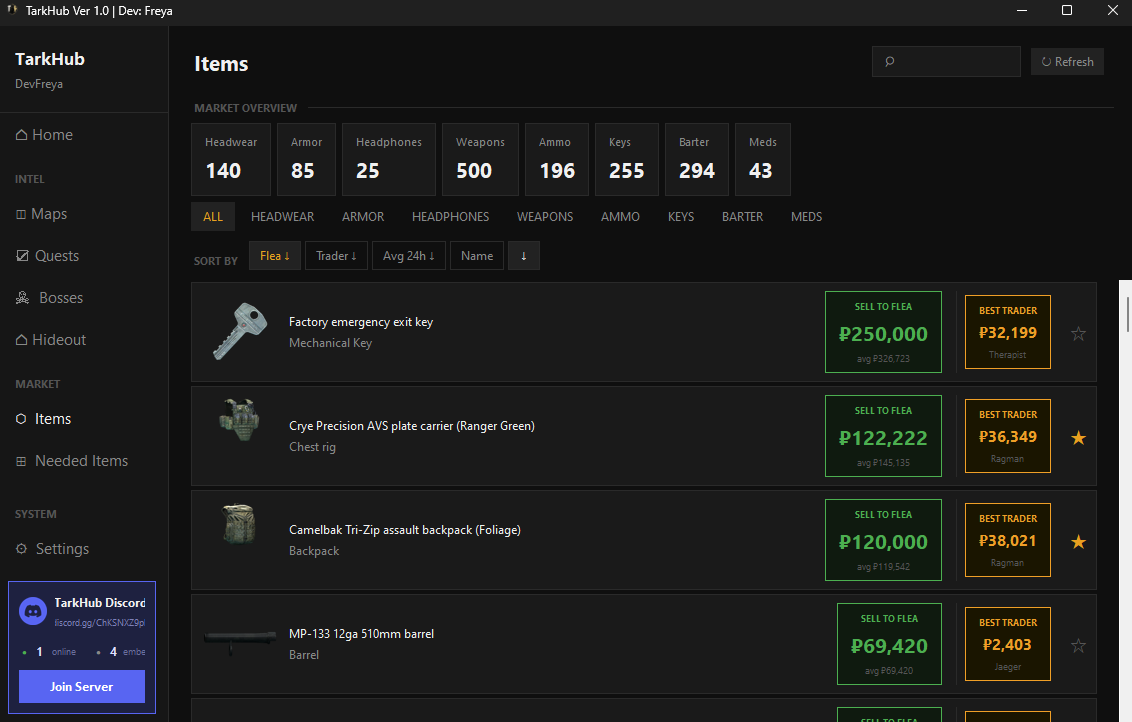Click the ₽32,199 Therapist Best Trader box
The width and height of the screenshot is (1132, 722).
[x=1008, y=332]
